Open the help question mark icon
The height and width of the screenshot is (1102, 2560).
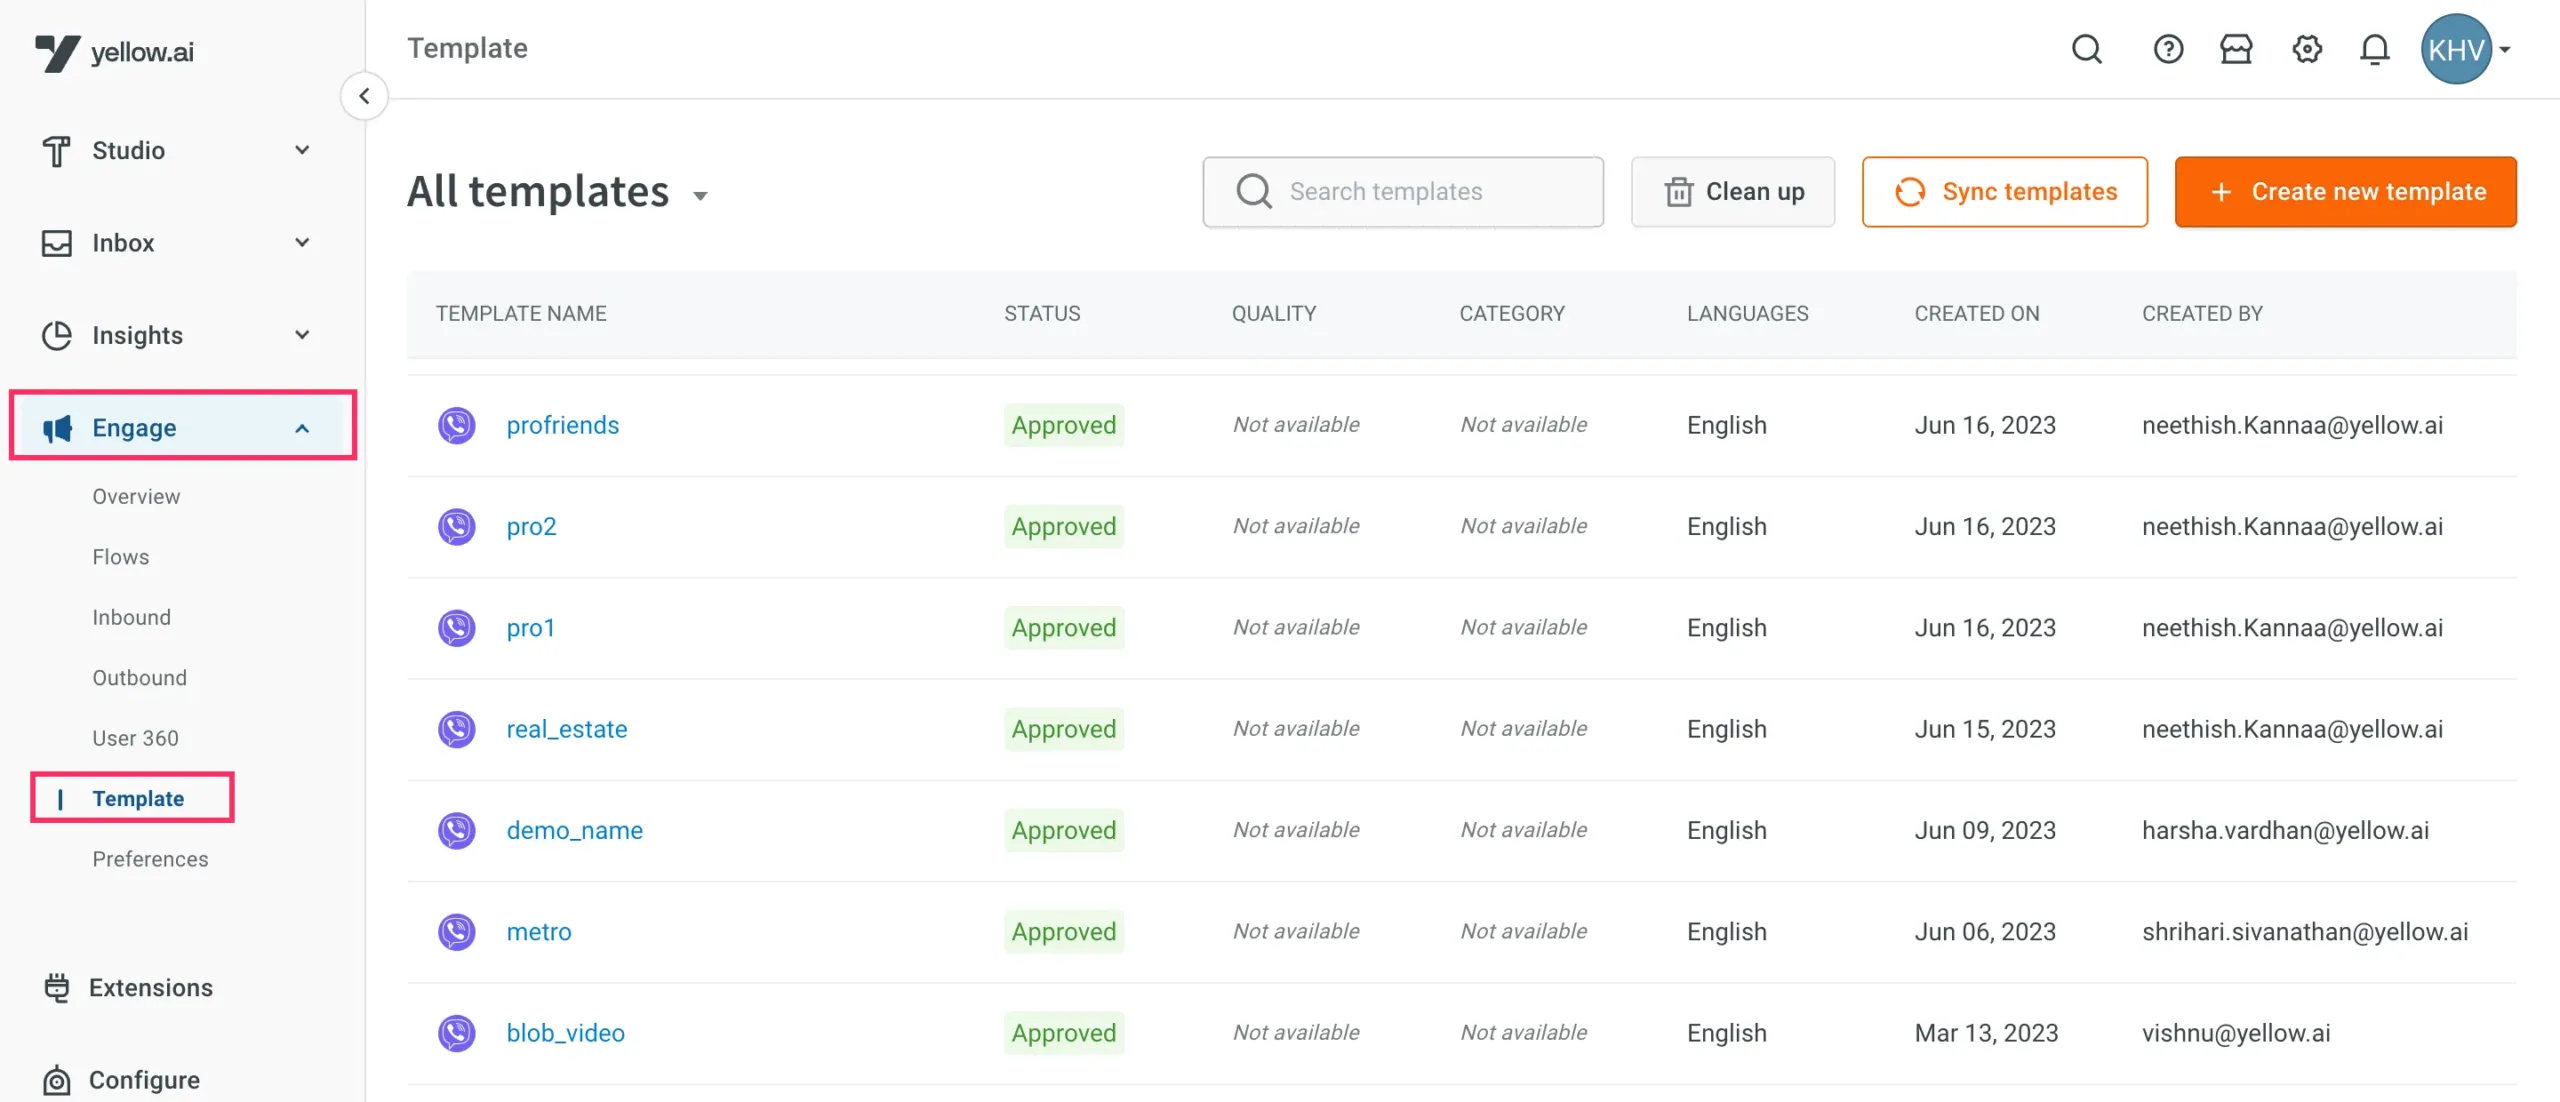[x=2168, y=48]
